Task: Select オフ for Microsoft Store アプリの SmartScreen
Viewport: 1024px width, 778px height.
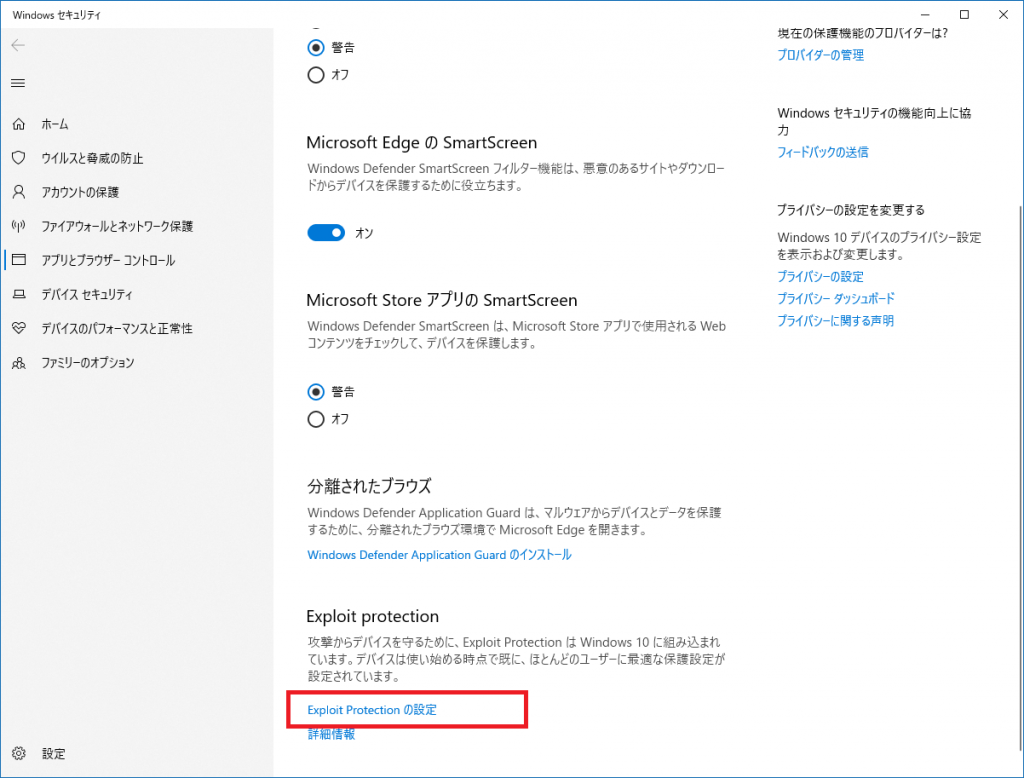Action: point(316,419)
